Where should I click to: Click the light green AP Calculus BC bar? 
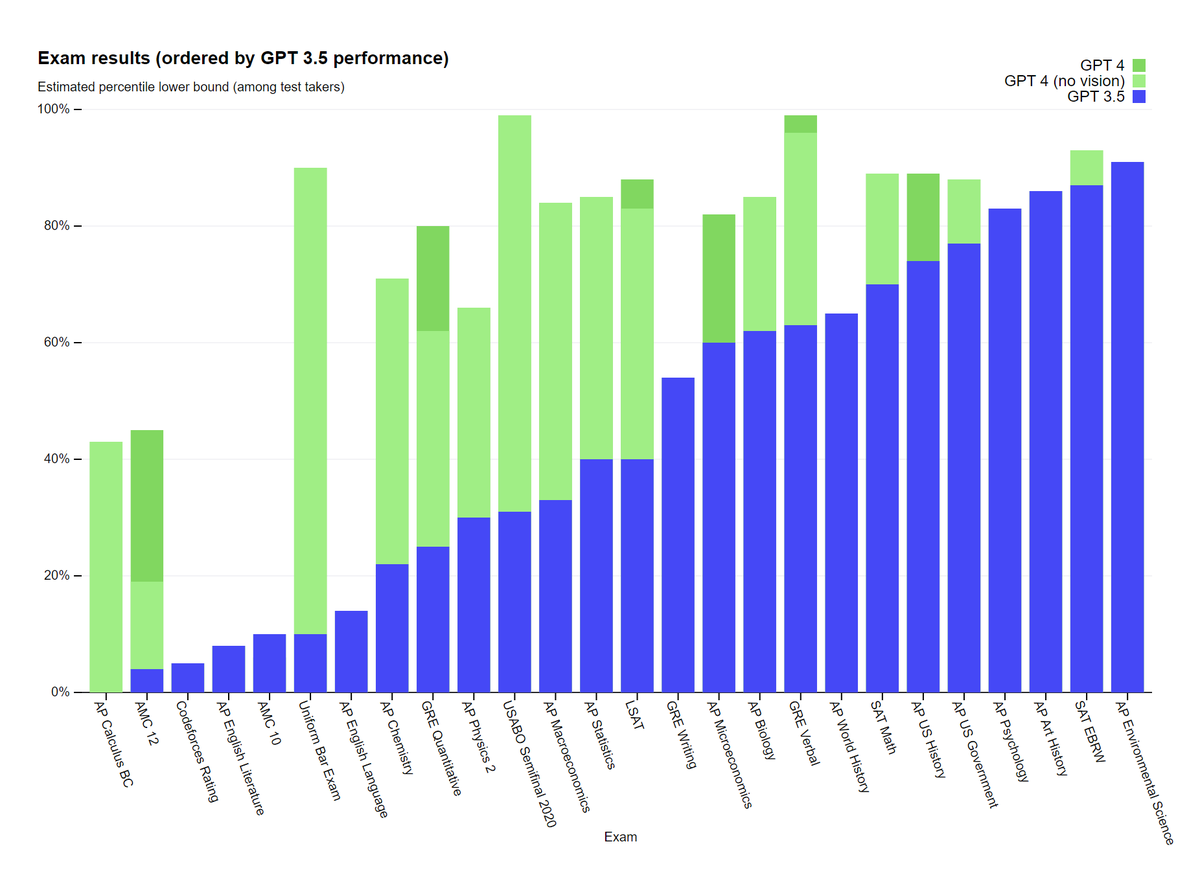coord(106,567)
